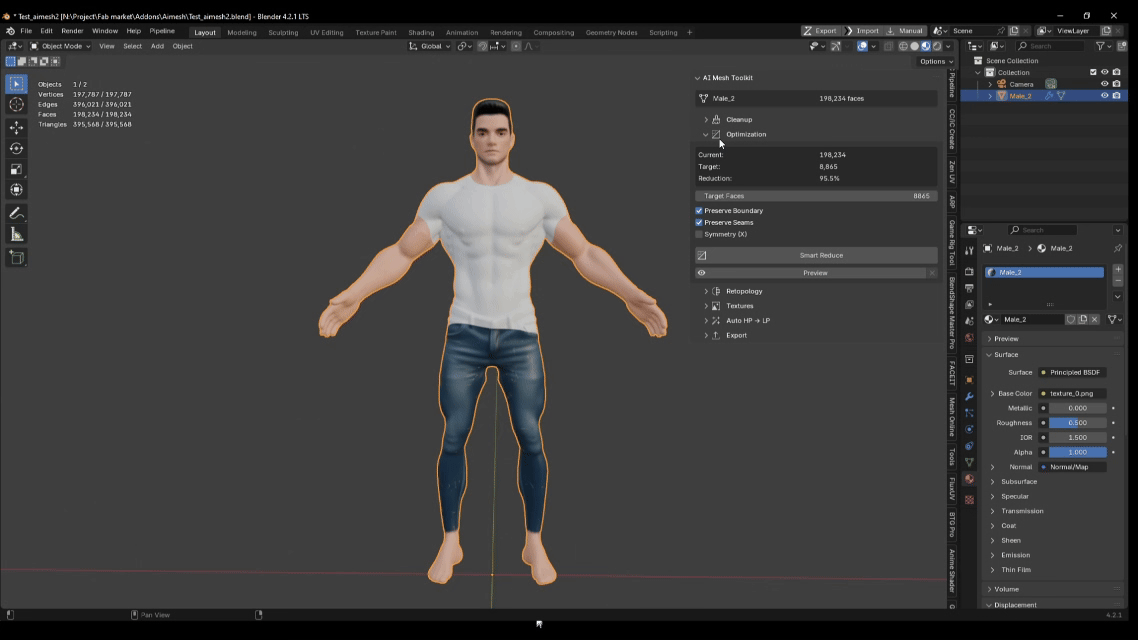Click the fake user shield icon for Male_2 material
Screen dimensions: 1138x640
click(x=1071, y=319)
